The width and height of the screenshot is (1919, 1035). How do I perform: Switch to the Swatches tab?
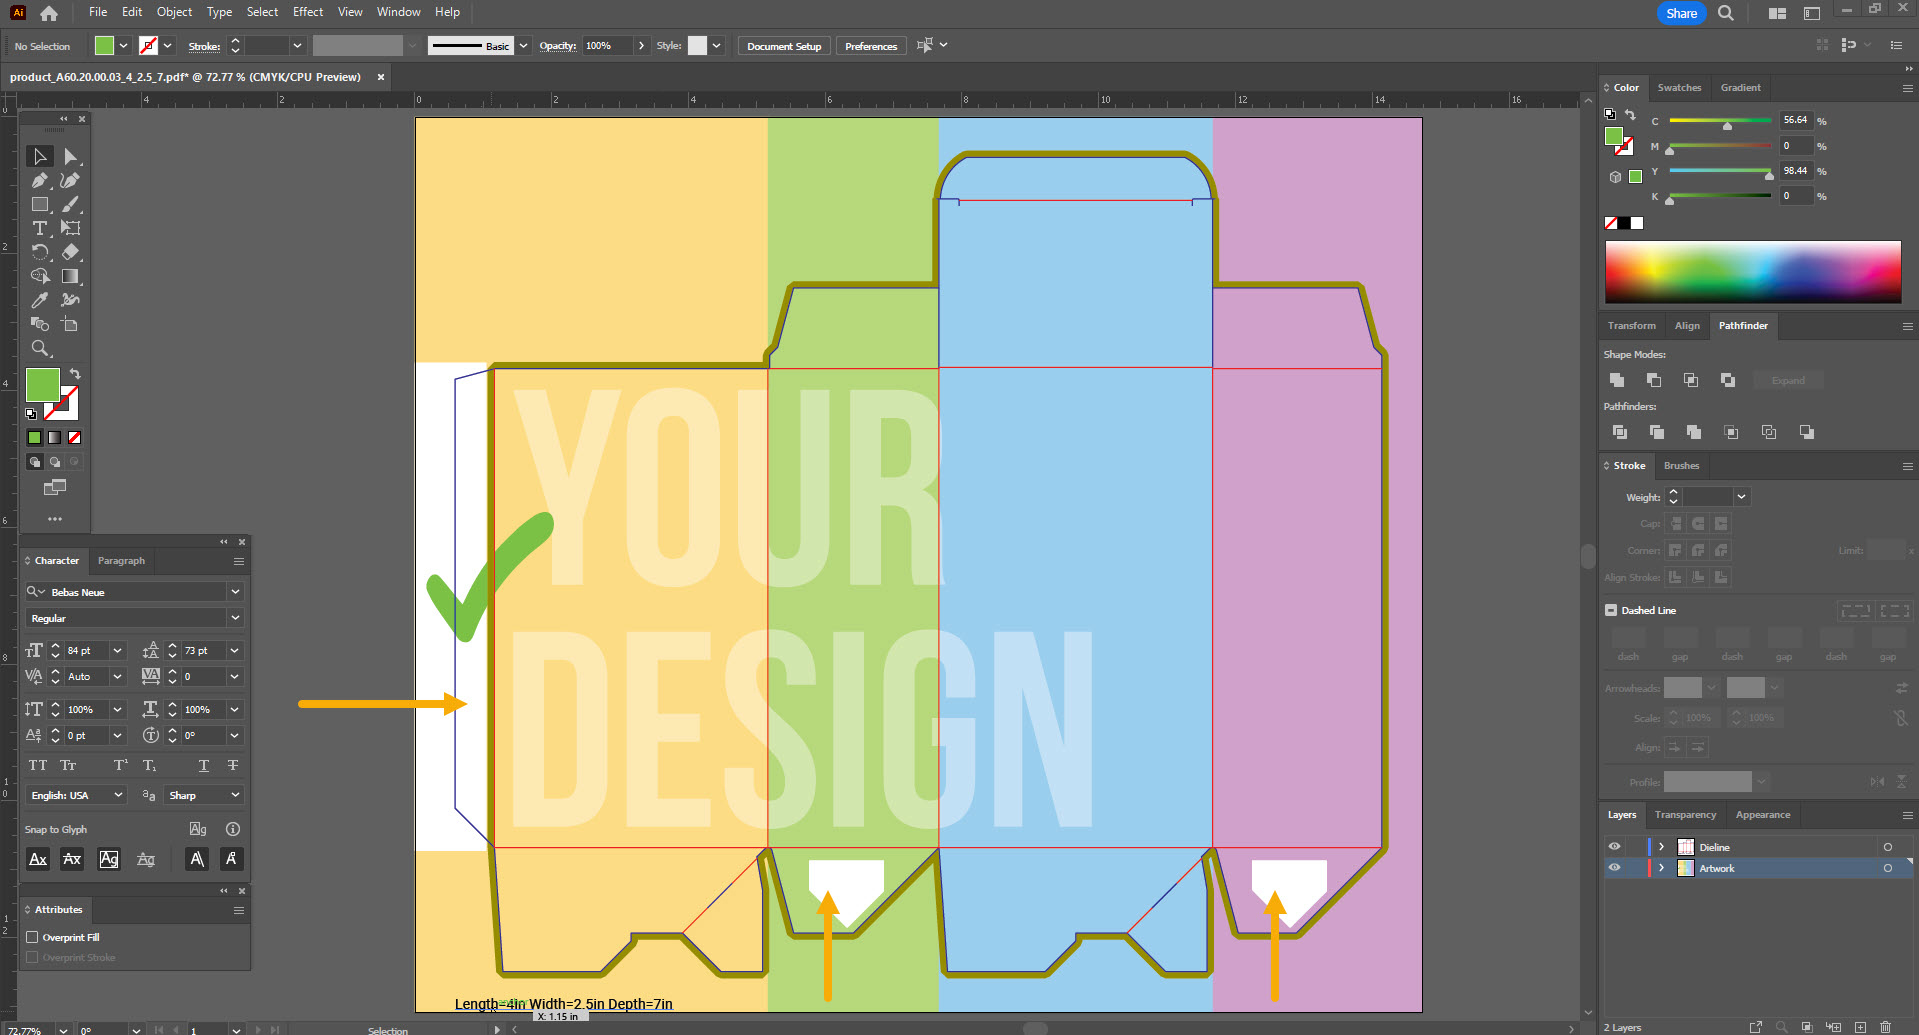click(1679, 87)
